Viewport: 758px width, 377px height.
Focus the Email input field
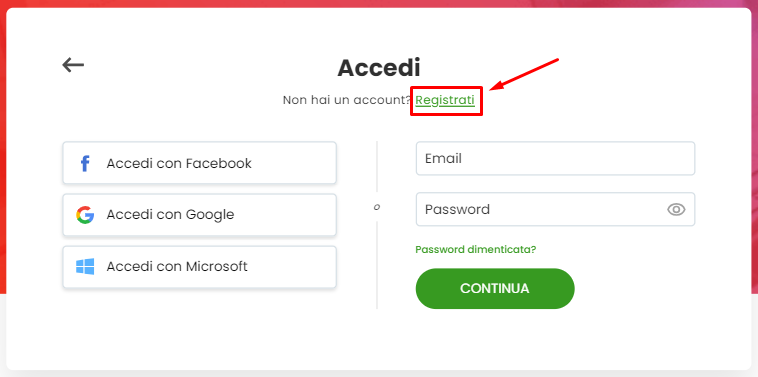tap(555, 159)
